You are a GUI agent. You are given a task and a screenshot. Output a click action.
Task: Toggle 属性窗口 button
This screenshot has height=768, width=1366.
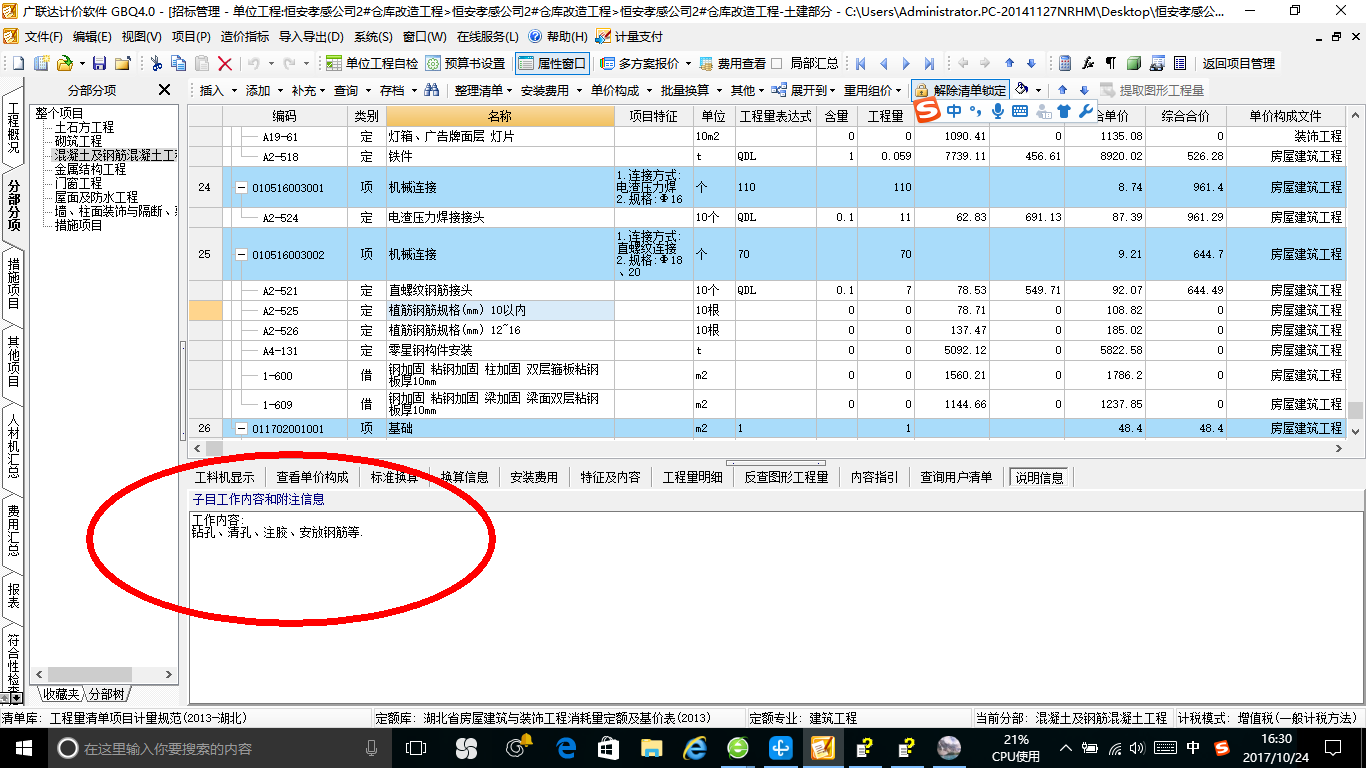tap(553, 63)
